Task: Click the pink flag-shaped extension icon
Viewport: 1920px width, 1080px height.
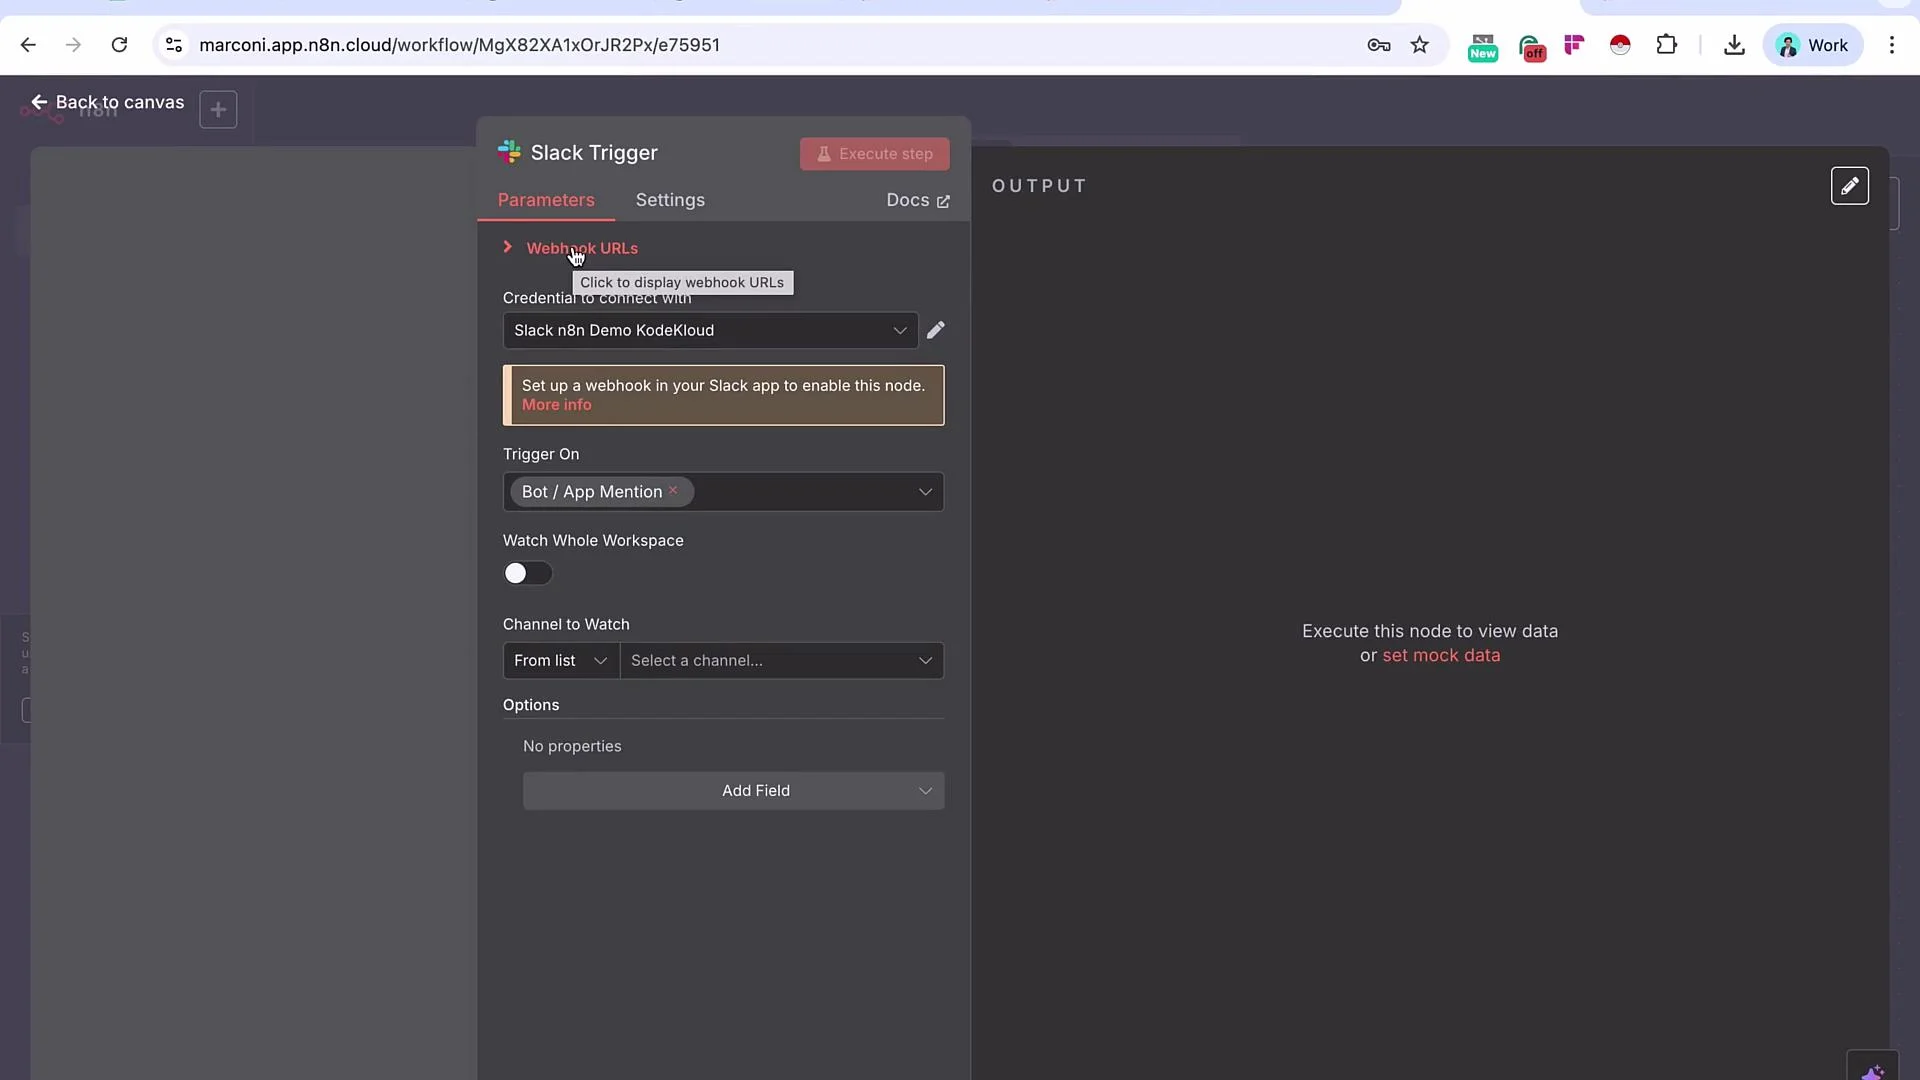Action: coord(1574,45)
